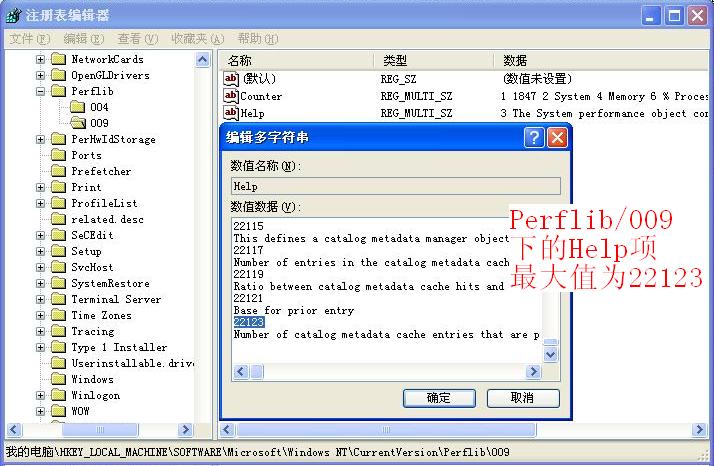Click data box horizontal scroll right arrow
This screenshot has height=466, width=714.
click(x=533, y=372)
